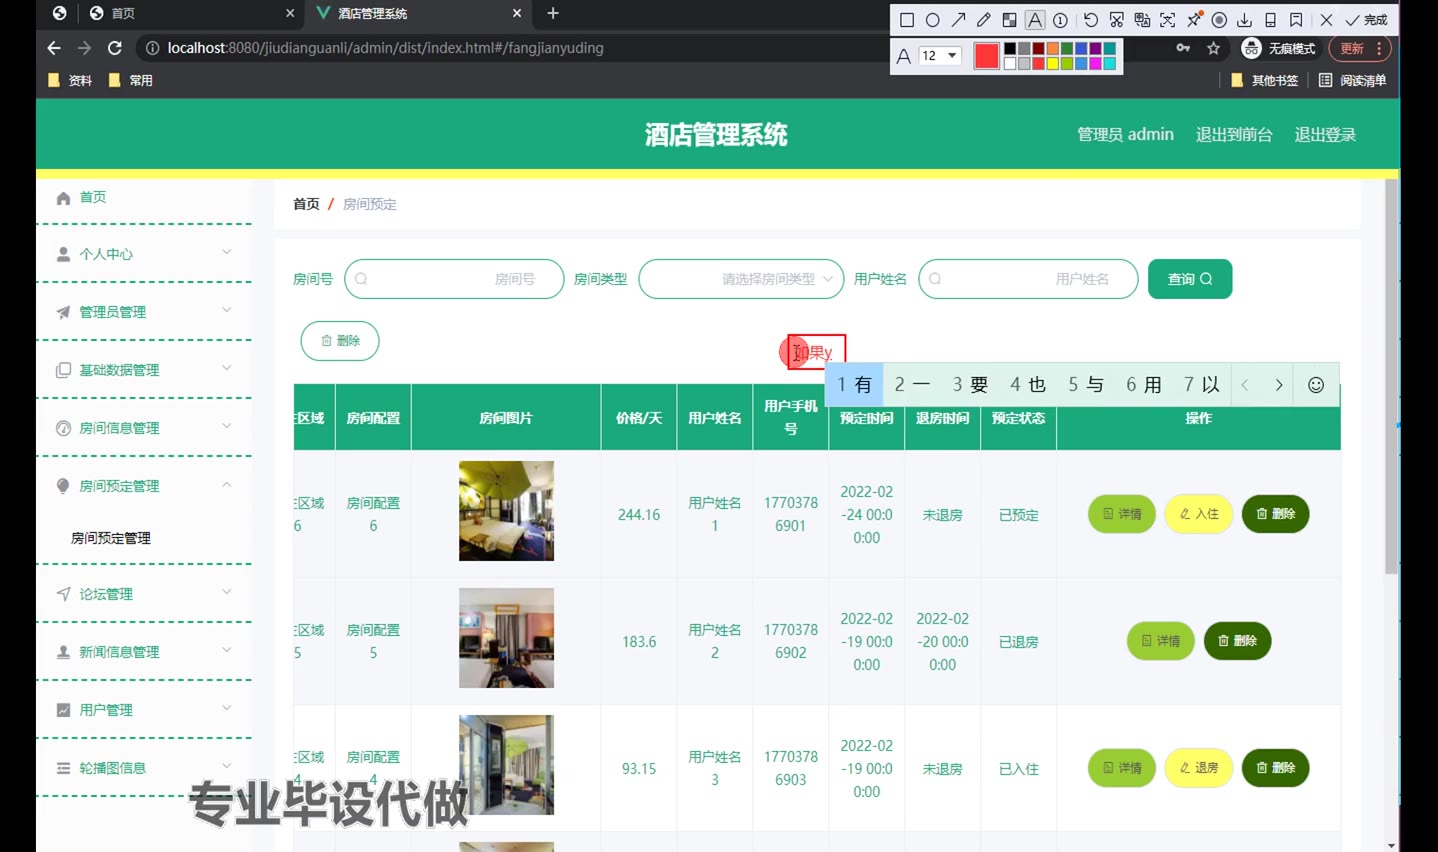Open the 房间类型 select dropdown
Image resolution: width=1438 pixels, height=852 pixels.
741,279
